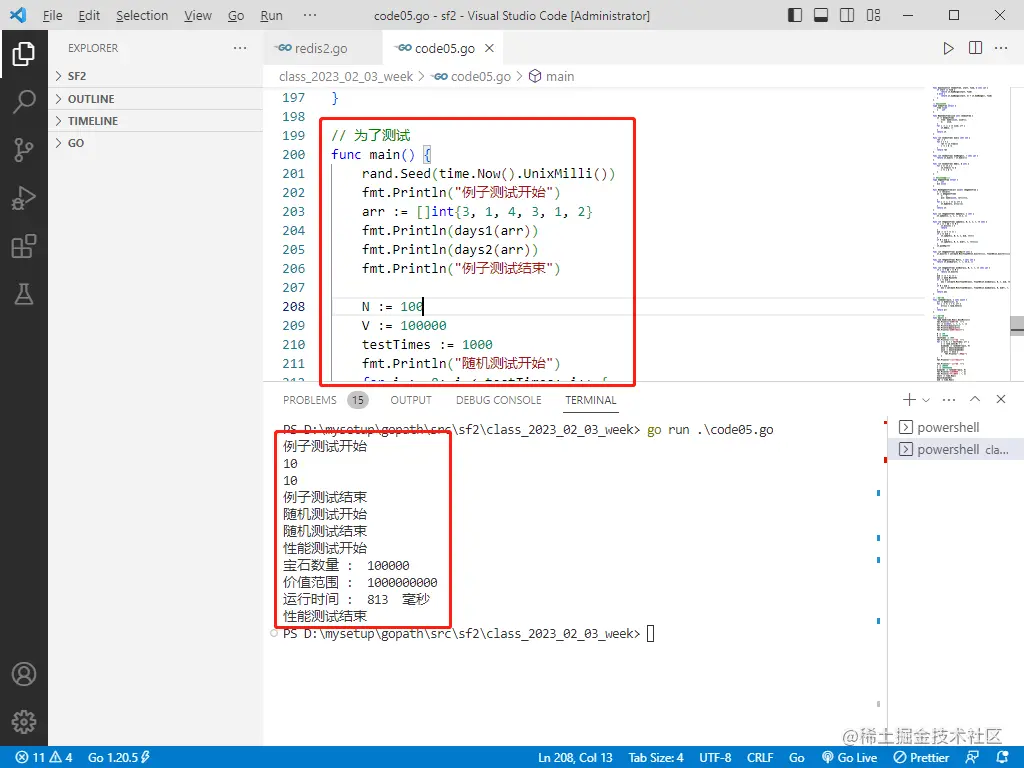Screen dimensions: 1024x768
Task: Open the File menu
Action: (52, 15)
